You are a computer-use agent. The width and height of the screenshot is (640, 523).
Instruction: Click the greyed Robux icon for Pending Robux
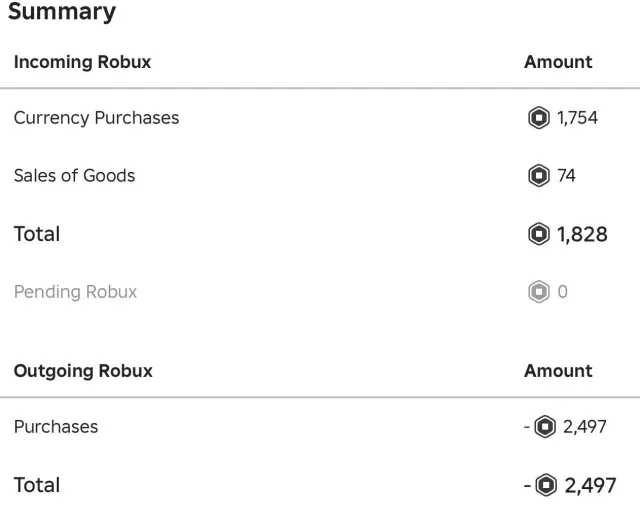539,292
